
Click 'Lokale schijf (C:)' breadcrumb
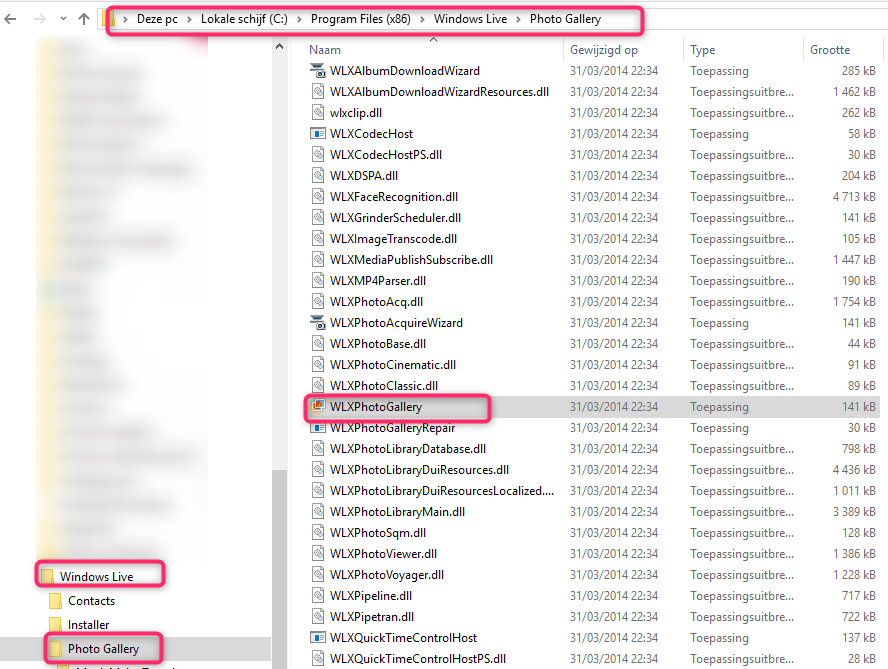pyautogui.click(x=244, y=19)
